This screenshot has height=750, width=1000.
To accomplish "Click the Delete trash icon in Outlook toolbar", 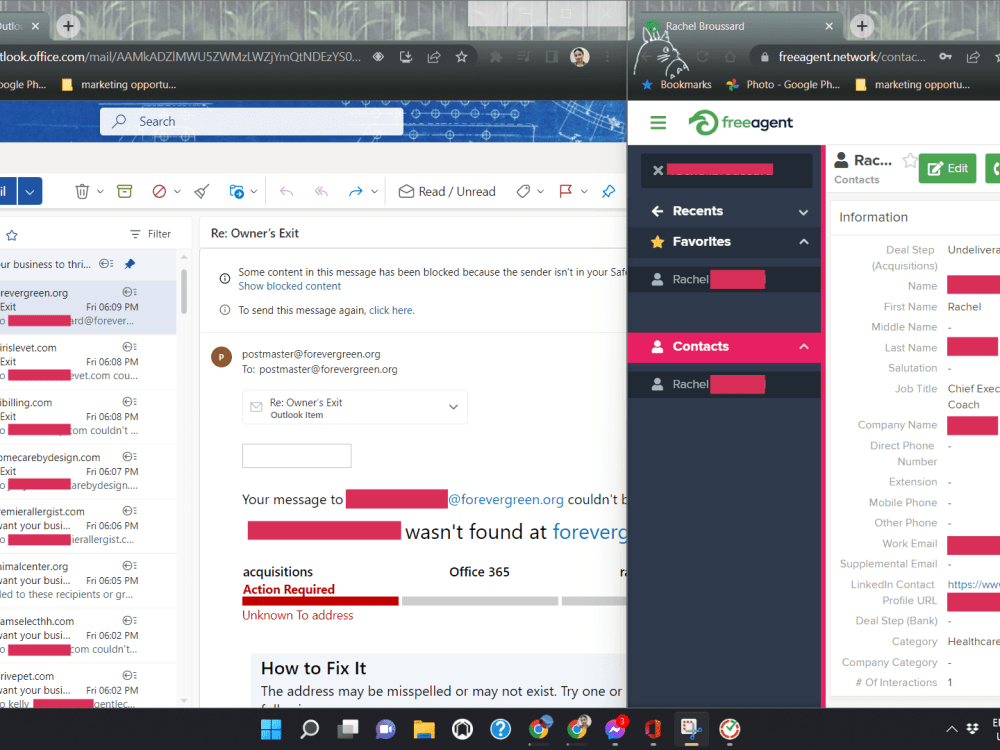I will click(x=82, y=191).
